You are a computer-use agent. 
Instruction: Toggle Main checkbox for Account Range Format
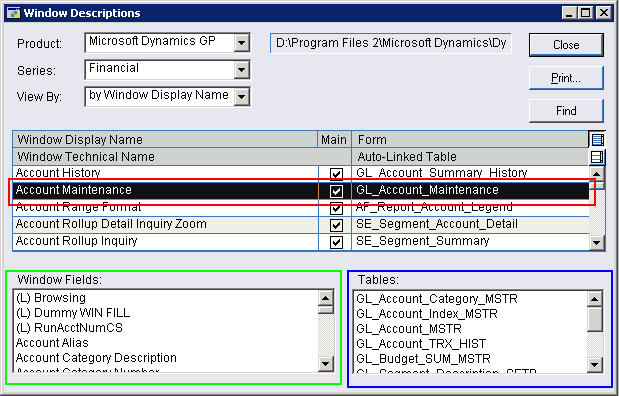pos(336,208)
